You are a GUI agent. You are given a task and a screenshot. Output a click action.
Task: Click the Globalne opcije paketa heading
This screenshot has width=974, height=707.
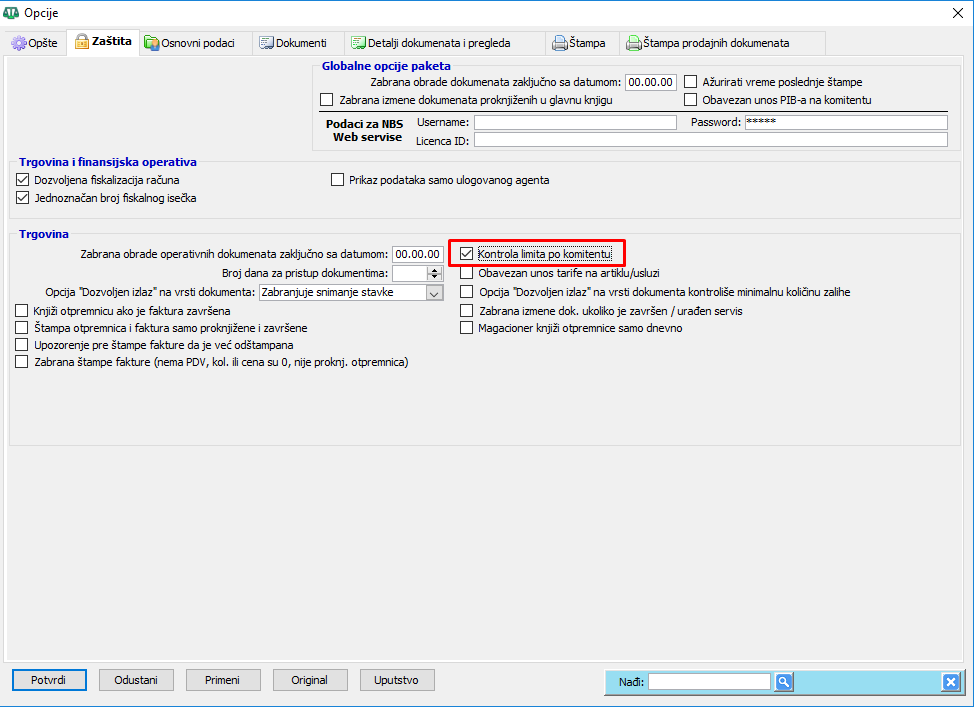pos(386,66)
